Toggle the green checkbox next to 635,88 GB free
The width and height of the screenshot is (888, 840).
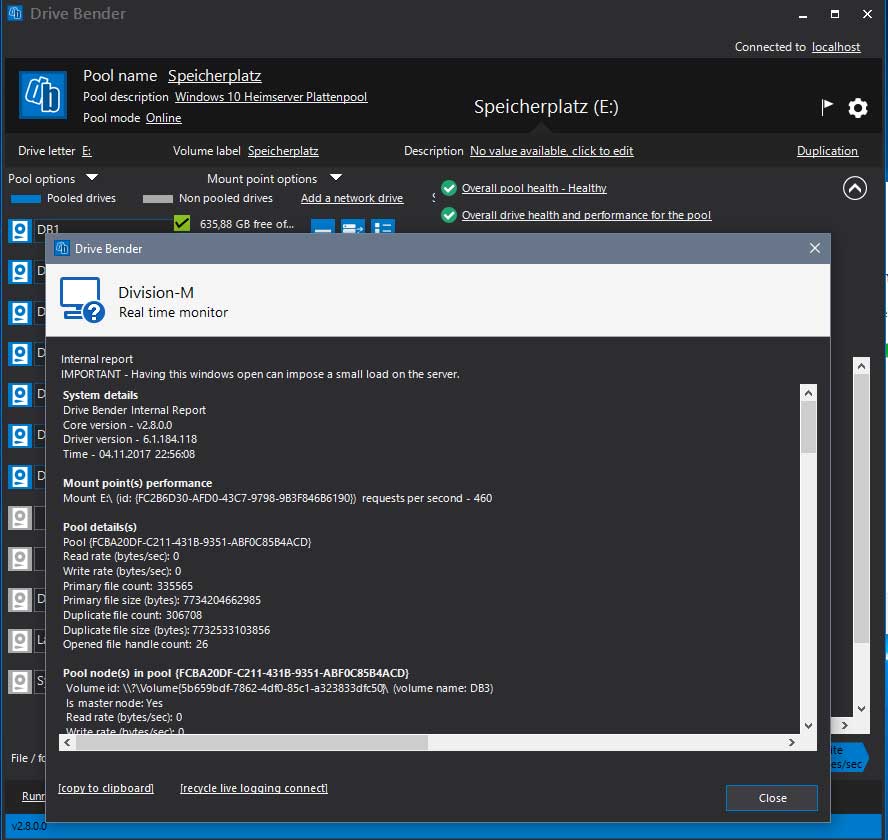[x=182, y=223]
